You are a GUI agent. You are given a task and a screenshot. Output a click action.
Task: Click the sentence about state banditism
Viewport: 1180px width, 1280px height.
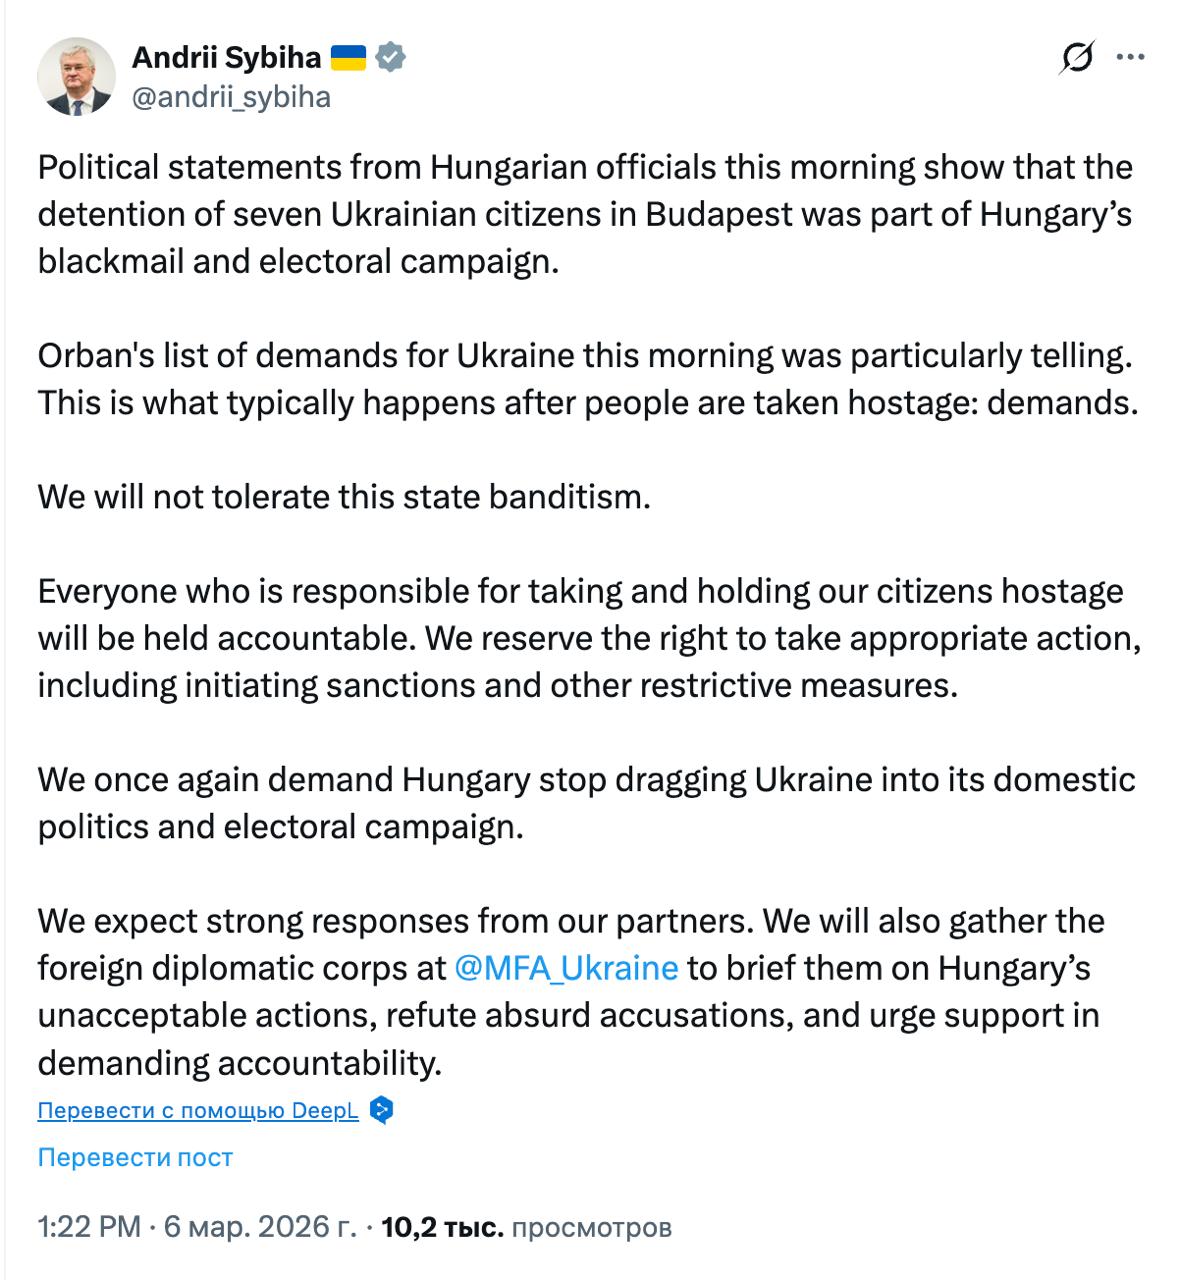pyautogui.click(x=344, y=496)
